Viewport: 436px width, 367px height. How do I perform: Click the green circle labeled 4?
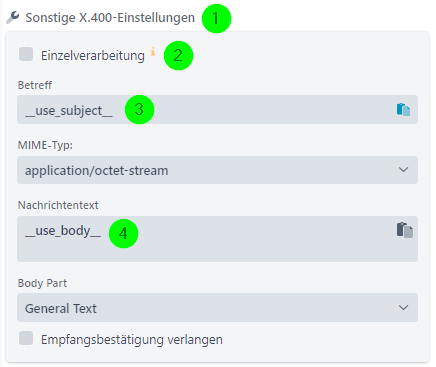click(123, 233)
